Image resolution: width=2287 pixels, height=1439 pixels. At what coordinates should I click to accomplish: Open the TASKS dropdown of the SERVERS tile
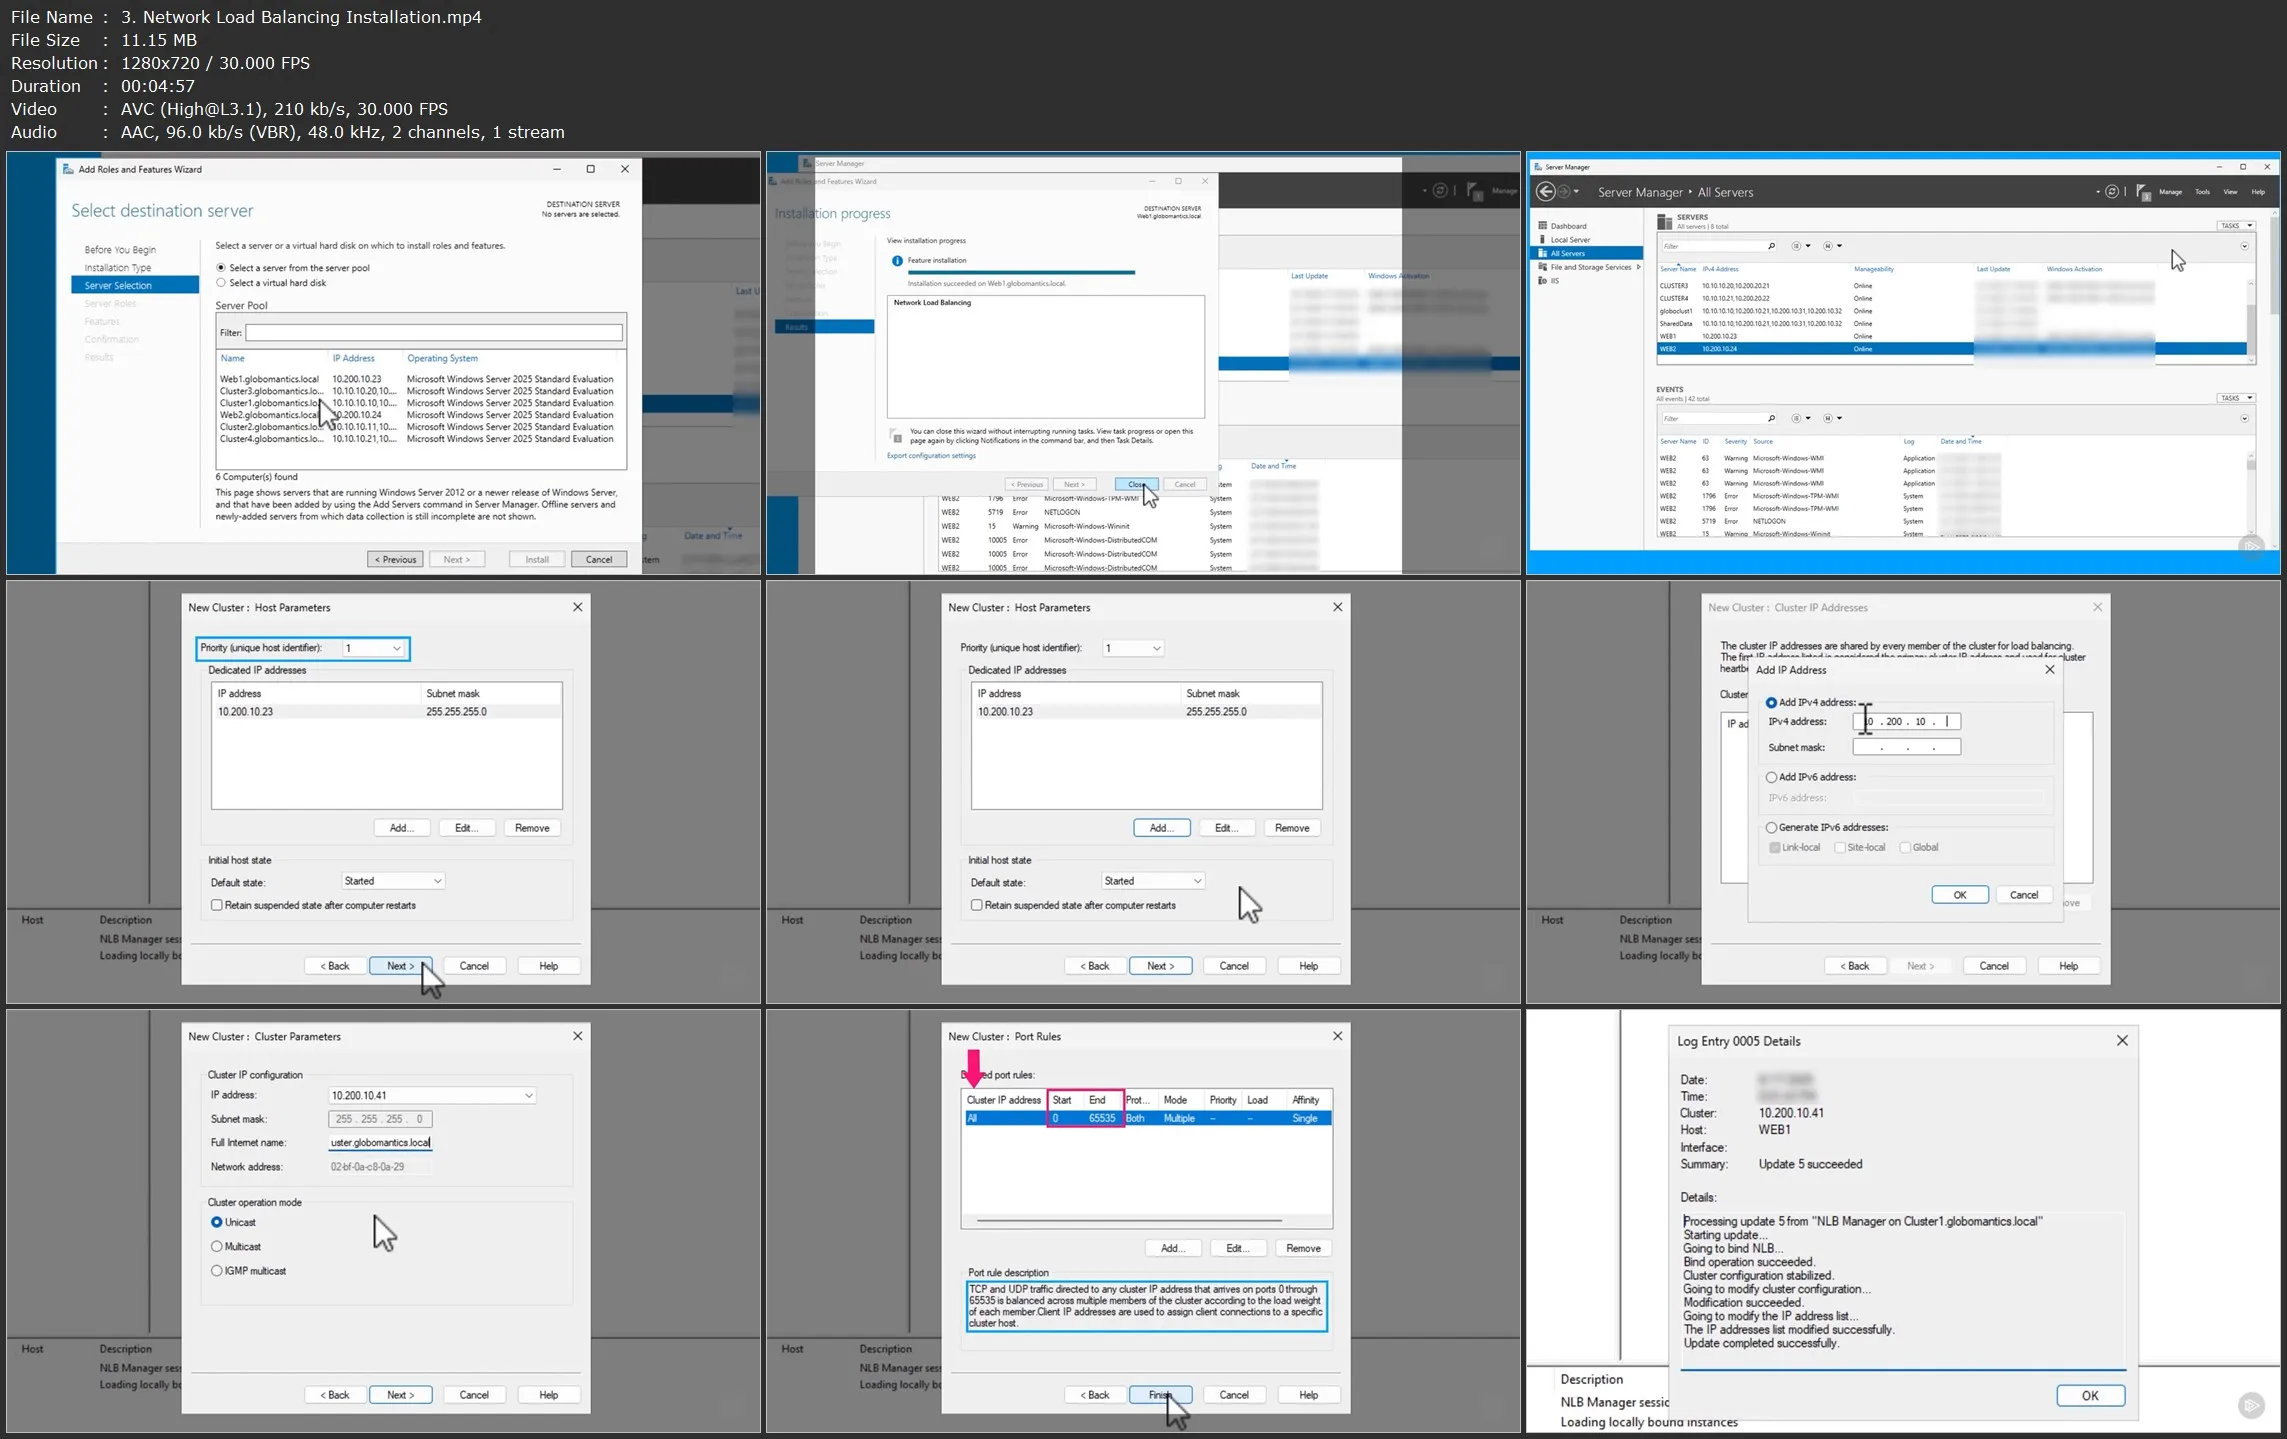[x=2235, y=226]
